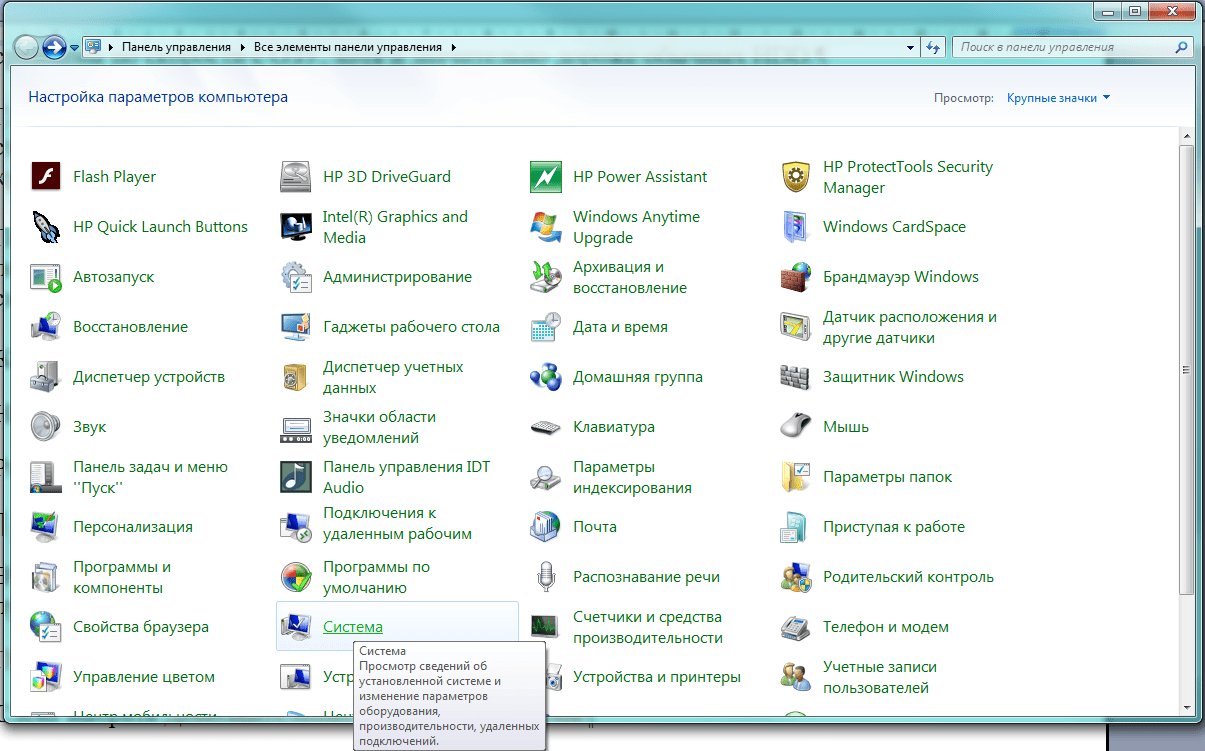This screenshot has height=751, width=1205.
Task: Open Брандмауэр Windows icon
Action: coord(796,277)
